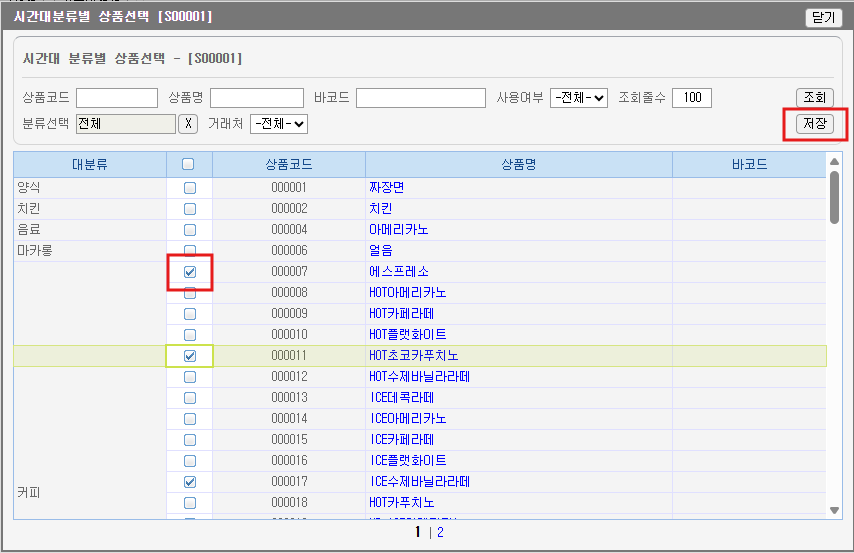Focus the 바코드 input field

coord(420,98)
